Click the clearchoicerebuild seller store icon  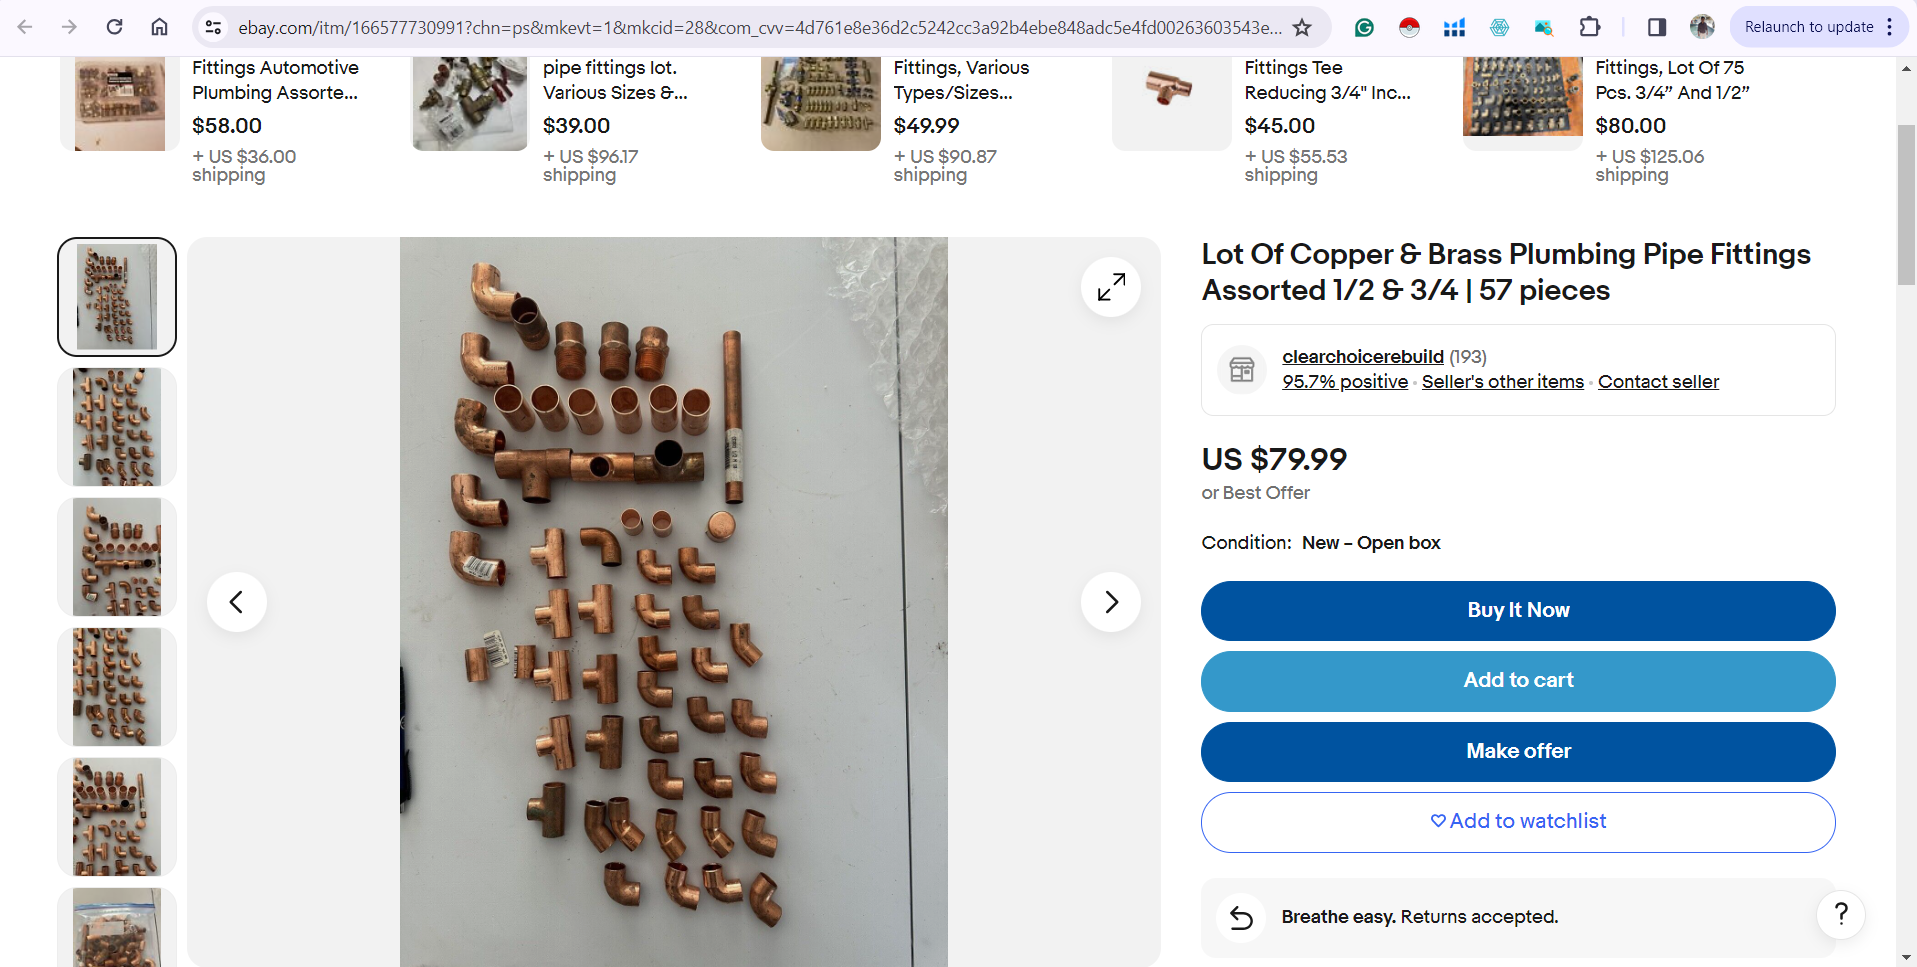pos(1241,369)
